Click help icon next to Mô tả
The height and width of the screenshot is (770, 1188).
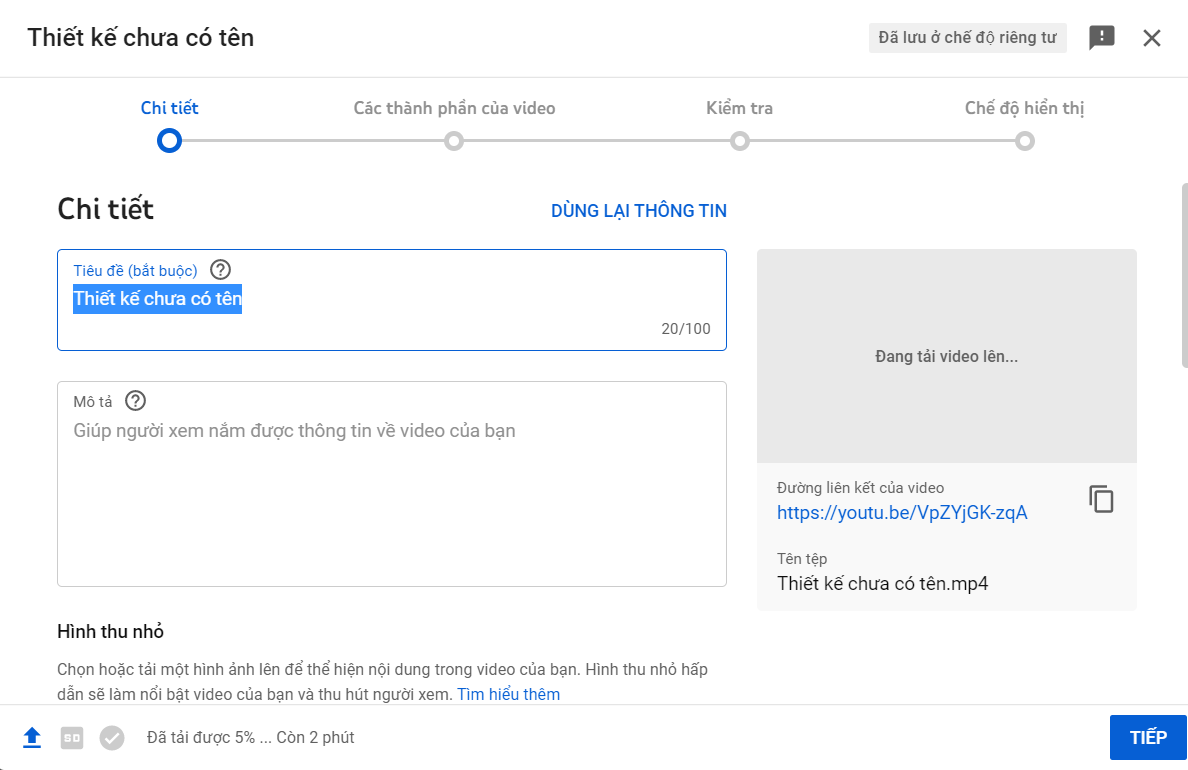[x=135, y=401]
